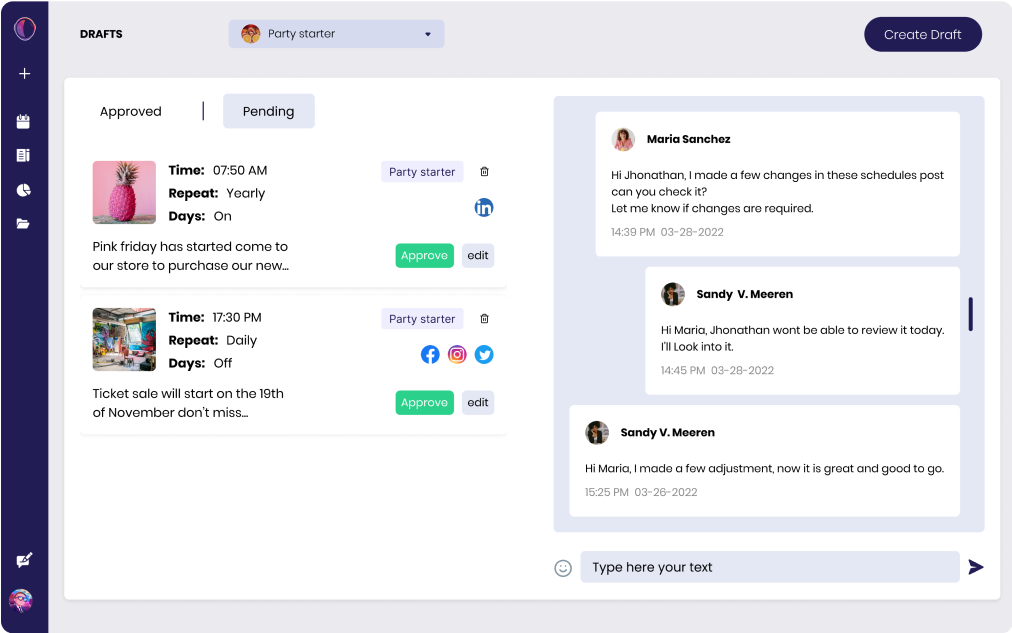Delete the ticket sale draft with the trash icon
The height and width of the screenshot is (633, 1012).
485,319
